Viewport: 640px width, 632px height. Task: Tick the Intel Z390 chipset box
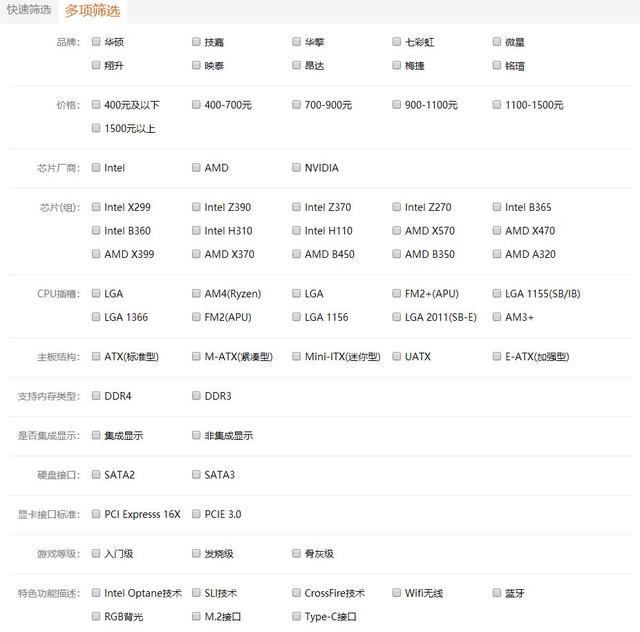pyautogui.click(x=196, y=207)
